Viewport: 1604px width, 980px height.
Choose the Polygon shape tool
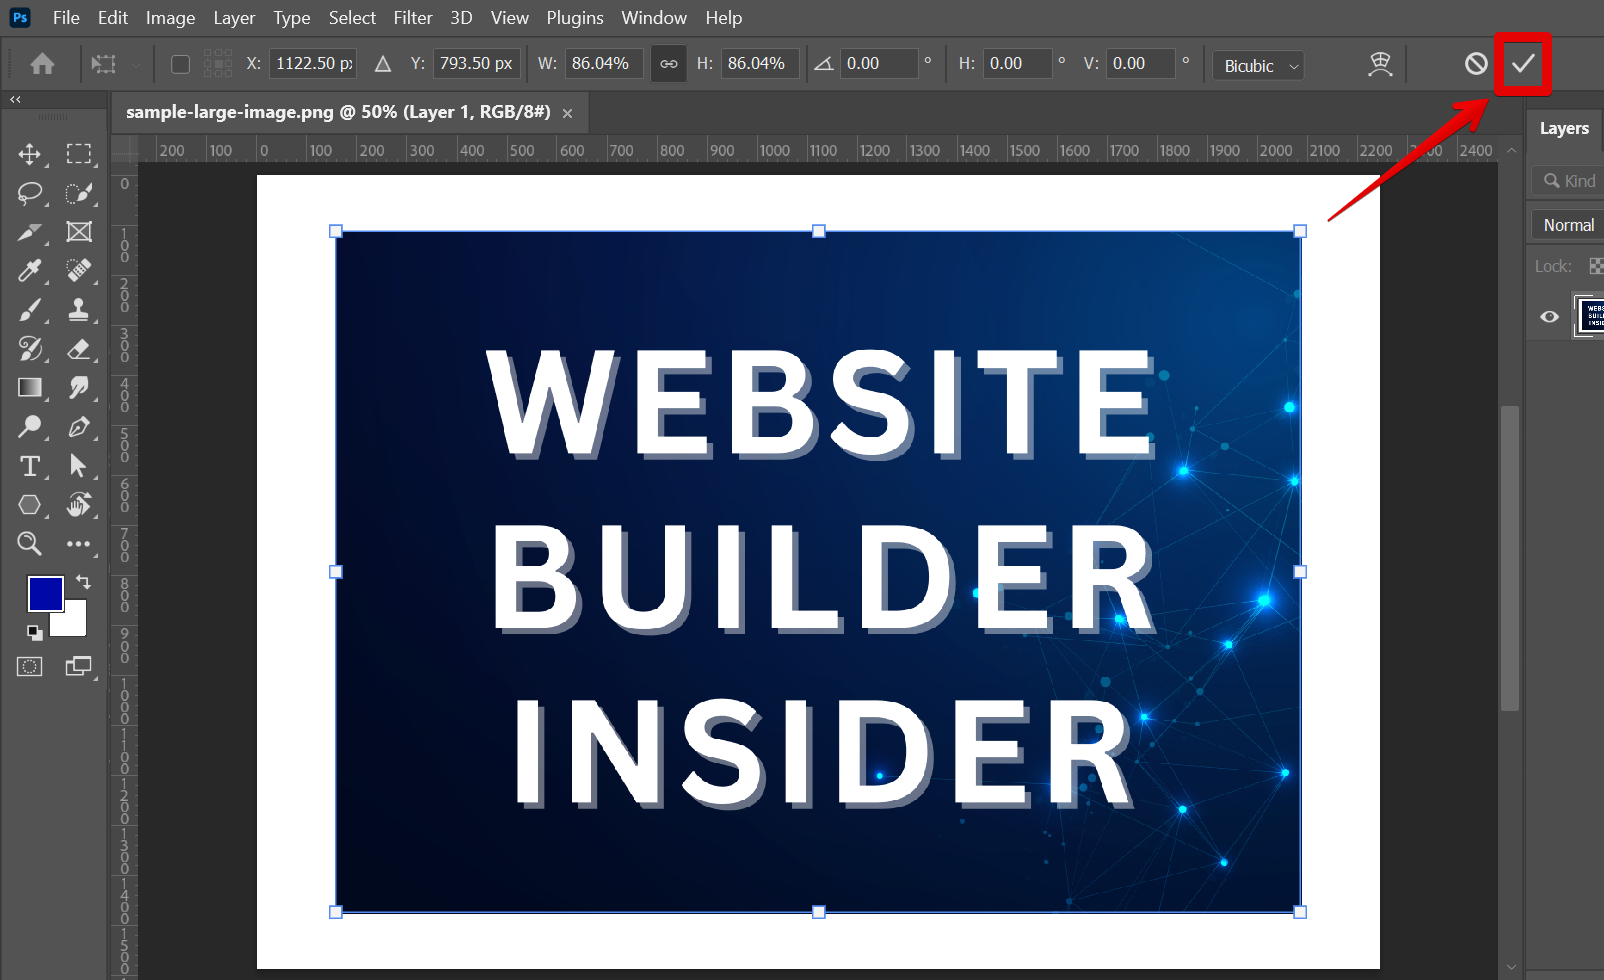click(x=30, y=505)
